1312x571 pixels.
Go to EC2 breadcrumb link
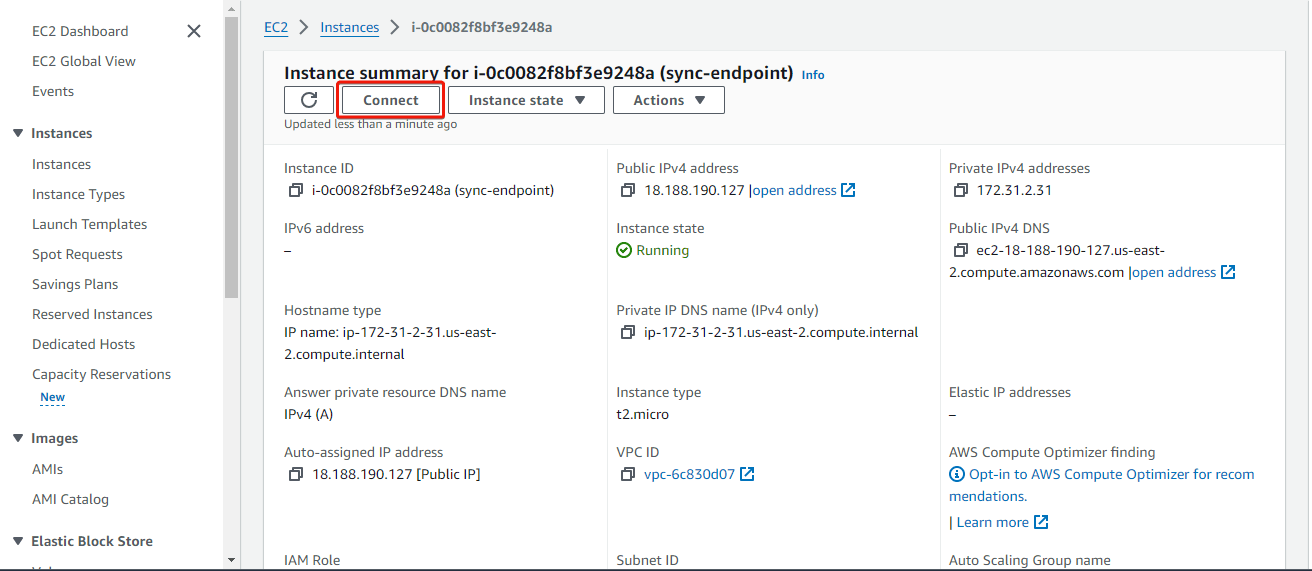tap(276, 27)
